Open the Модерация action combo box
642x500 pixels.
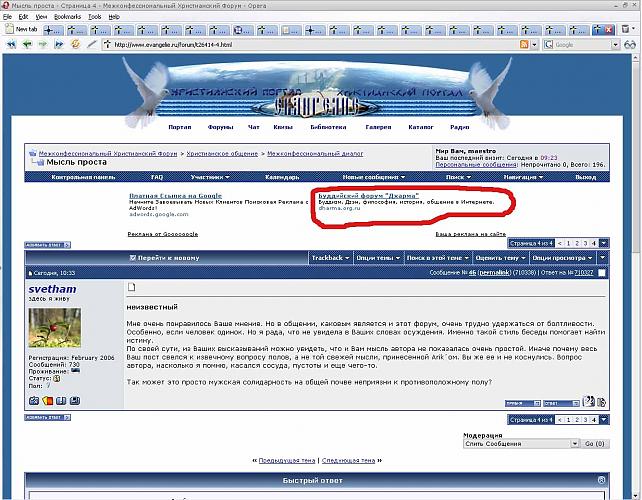coord(521,443)
